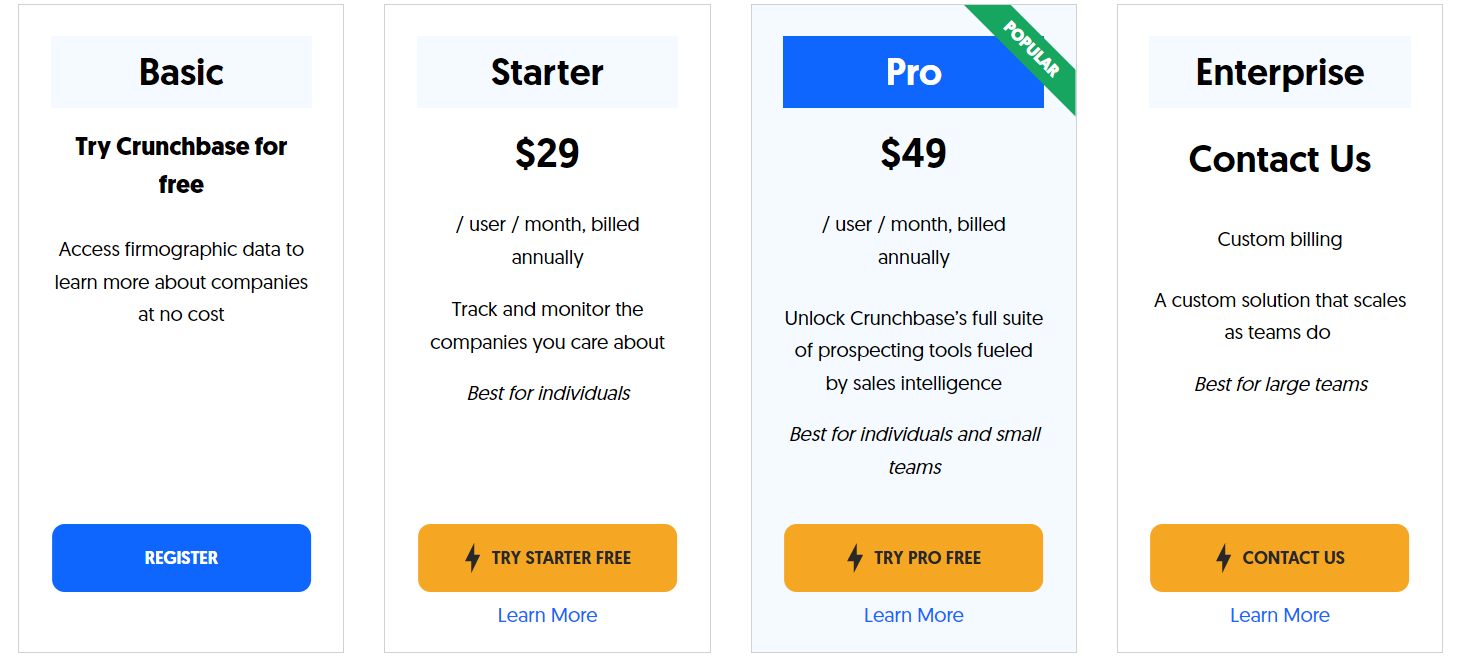Choose the Try Pro Free button

coord(913,558)
